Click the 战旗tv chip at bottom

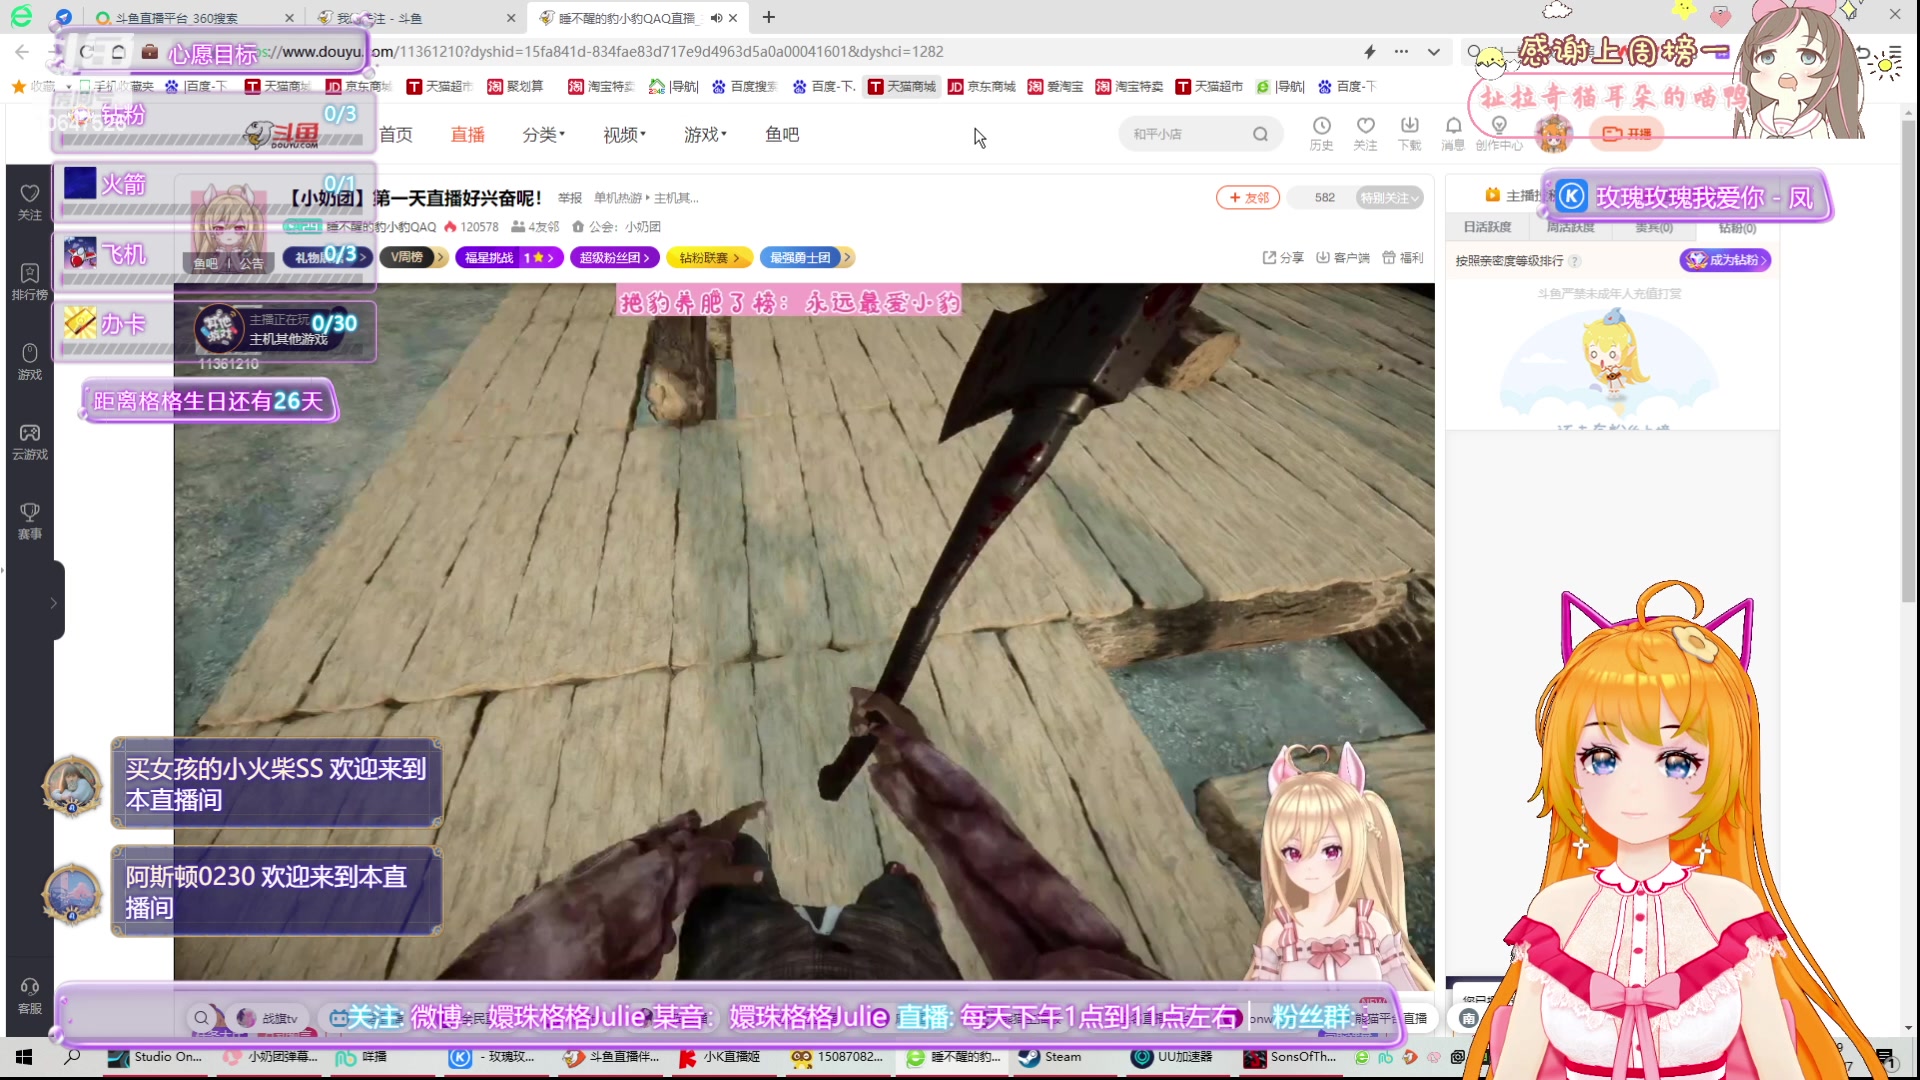click(268, 1018)
